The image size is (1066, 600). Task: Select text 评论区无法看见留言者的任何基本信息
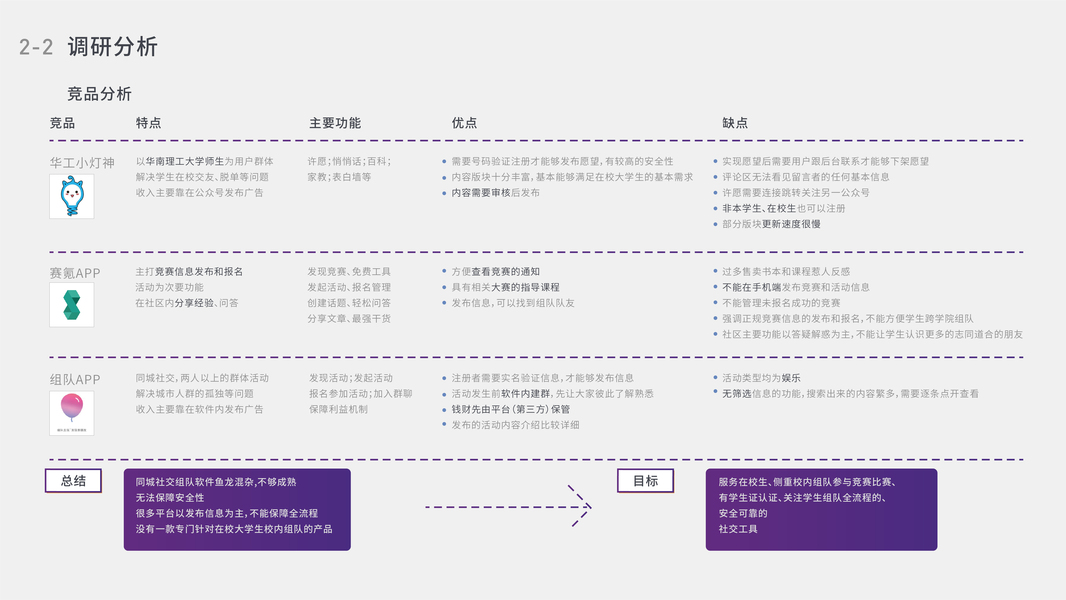point(806,177)
